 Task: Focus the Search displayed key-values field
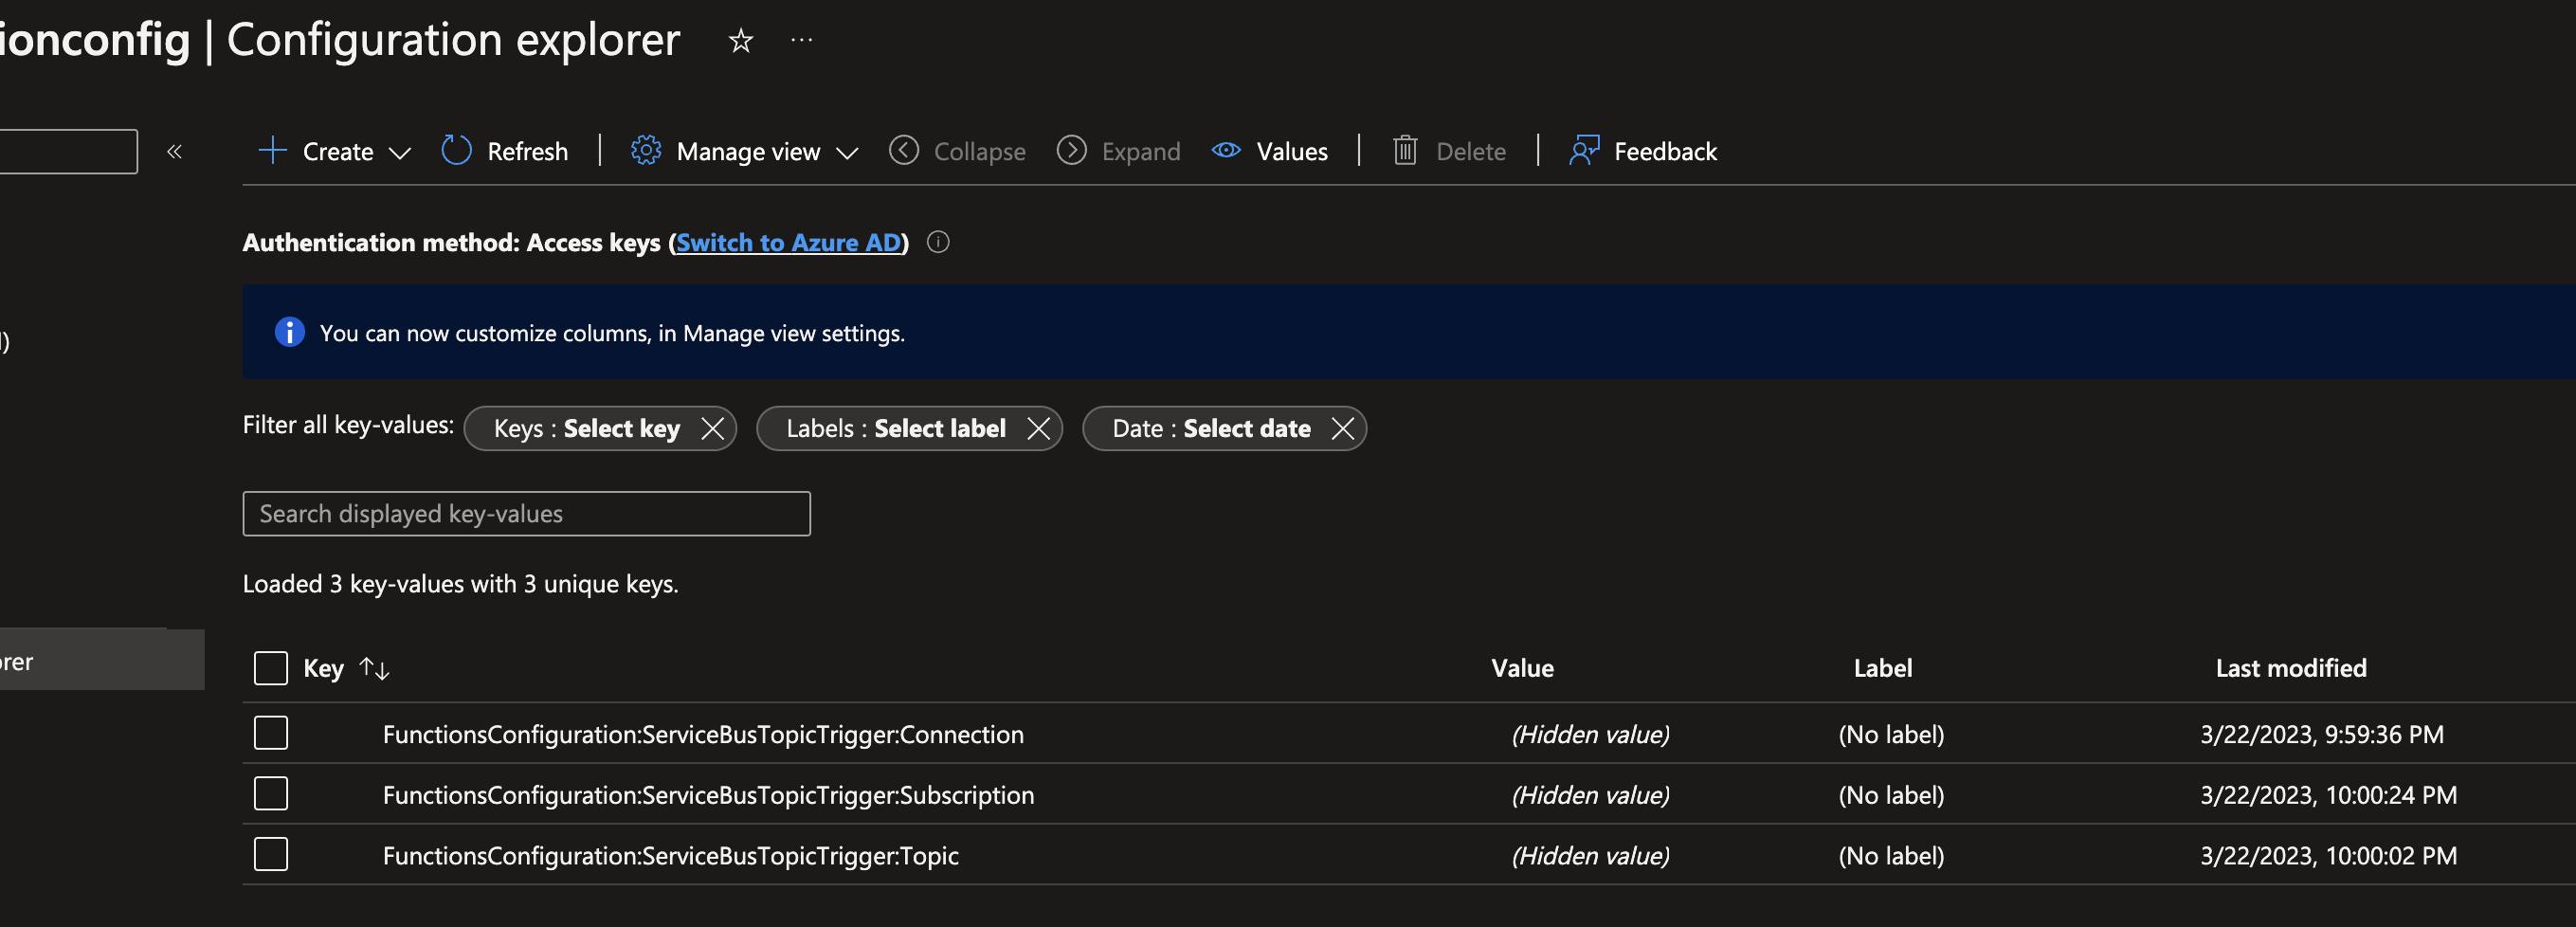coord(526,514)
